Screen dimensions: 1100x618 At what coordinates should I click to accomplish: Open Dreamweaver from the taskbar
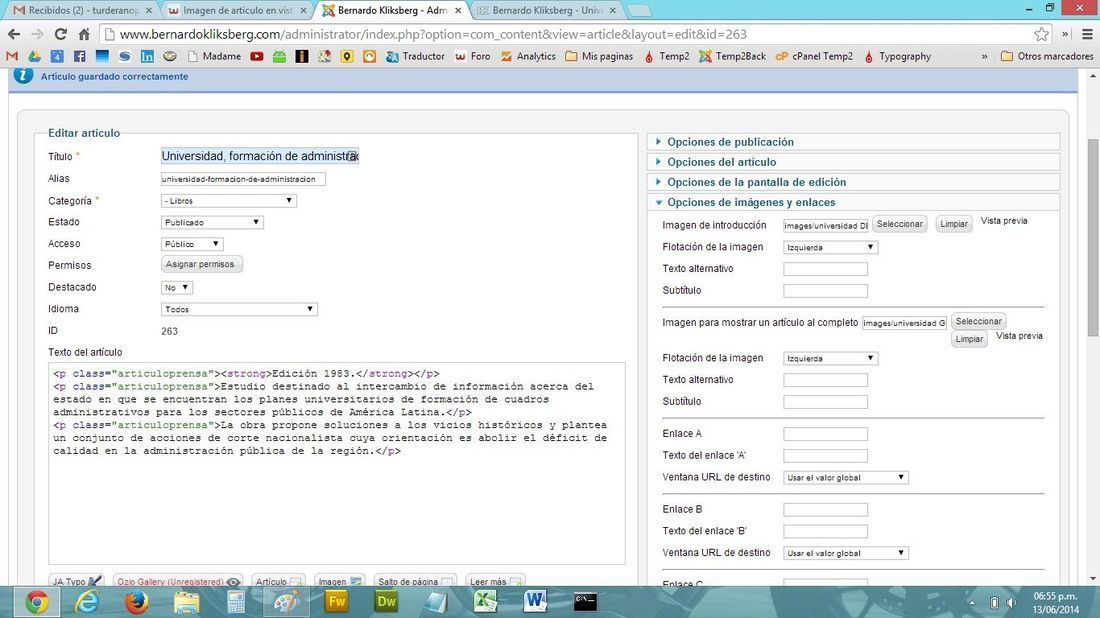tap(387, 602)
